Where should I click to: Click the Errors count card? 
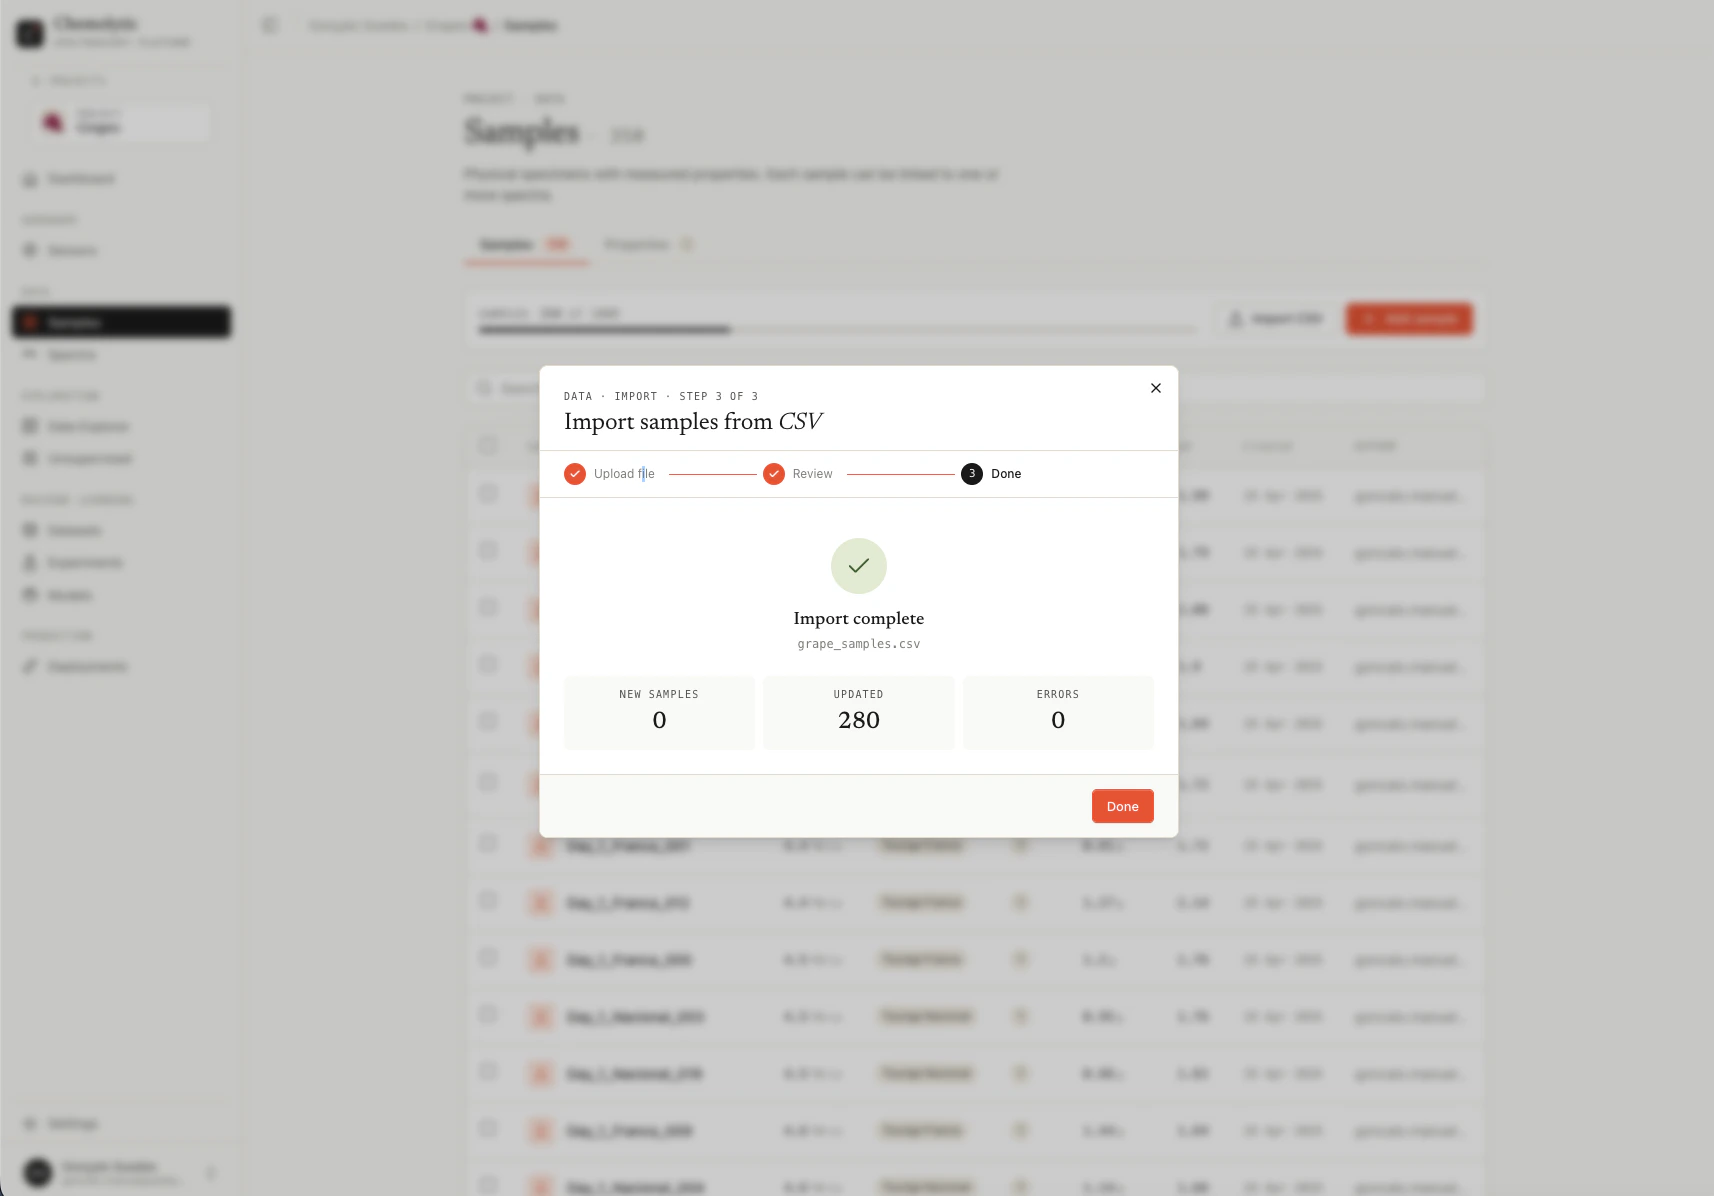(x=1058, y=713)
